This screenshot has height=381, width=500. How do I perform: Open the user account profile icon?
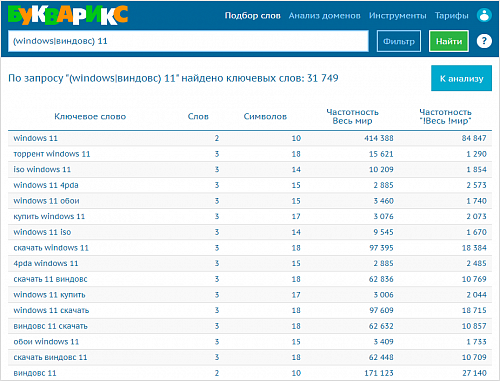[484, 15]
